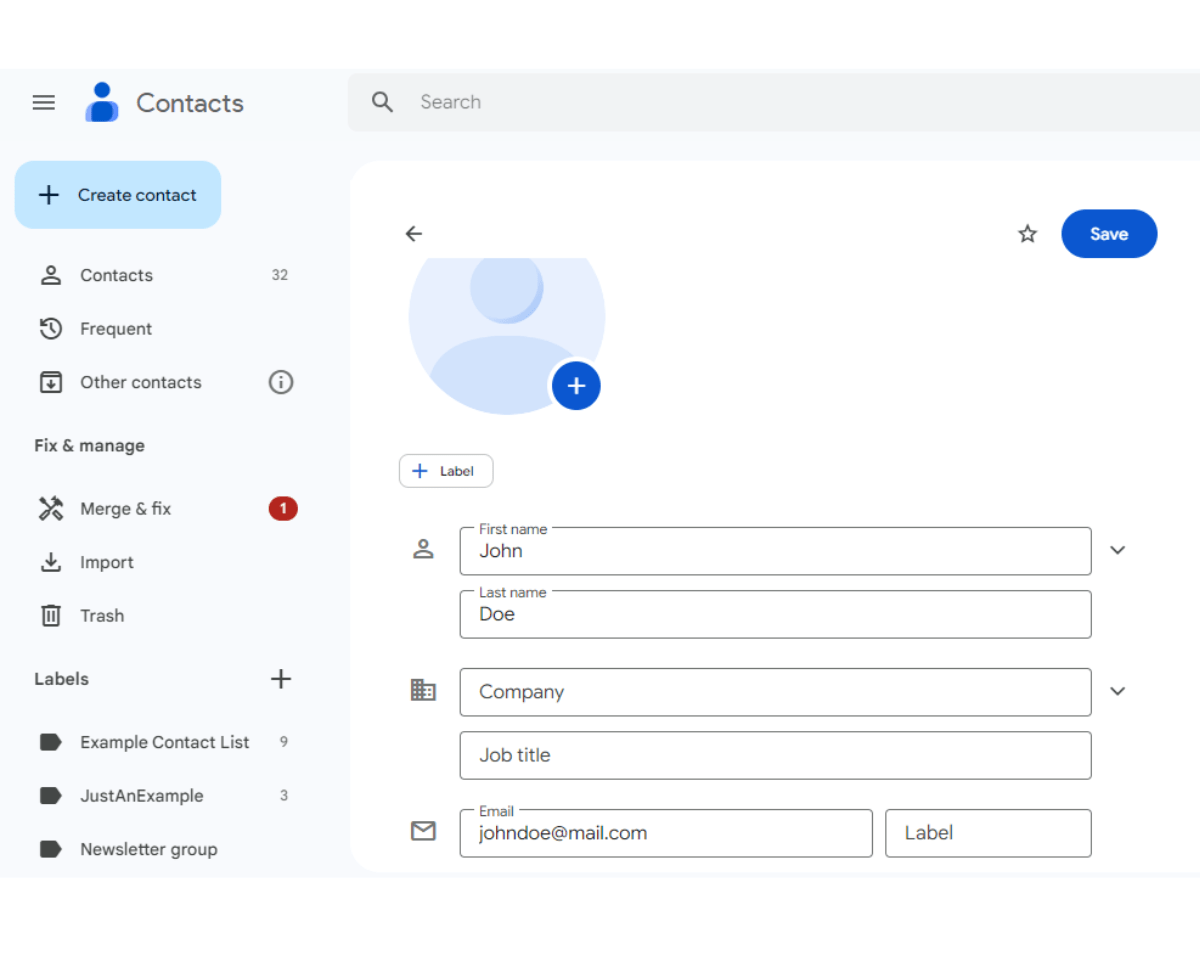Click the Import download icon
Viewport: 1200px width, 960px height.
[x=50, y=562]
